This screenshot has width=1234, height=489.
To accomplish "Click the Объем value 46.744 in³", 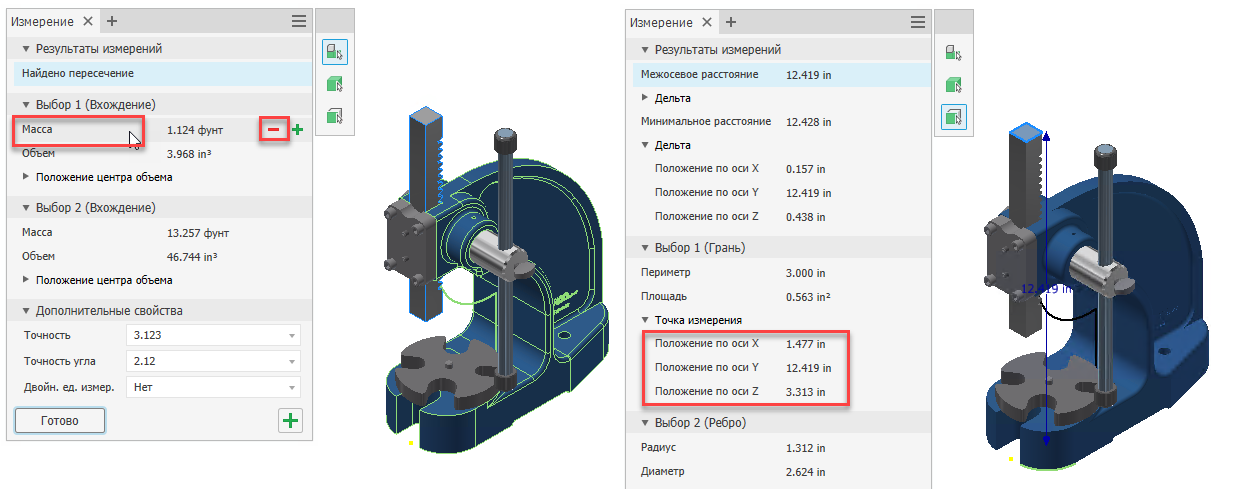I will click(x=193, y=256).
